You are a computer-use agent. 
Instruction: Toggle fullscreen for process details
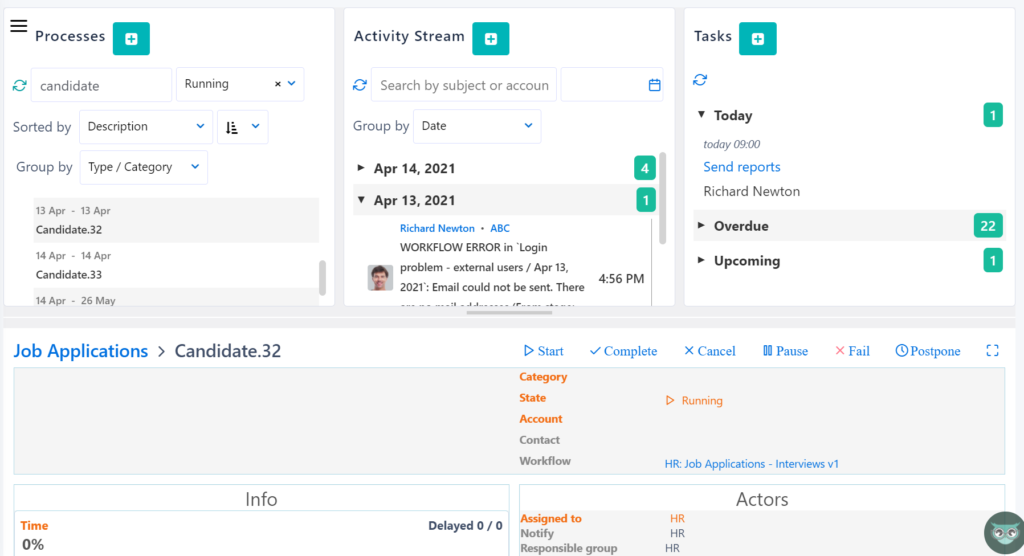(992, 351)
